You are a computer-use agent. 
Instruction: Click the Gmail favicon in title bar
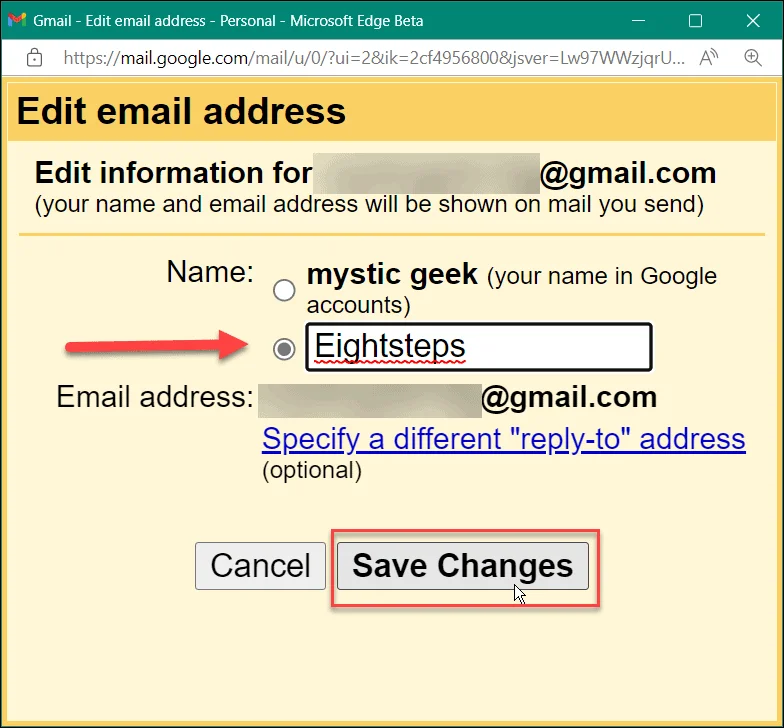(x=17, y=20)
